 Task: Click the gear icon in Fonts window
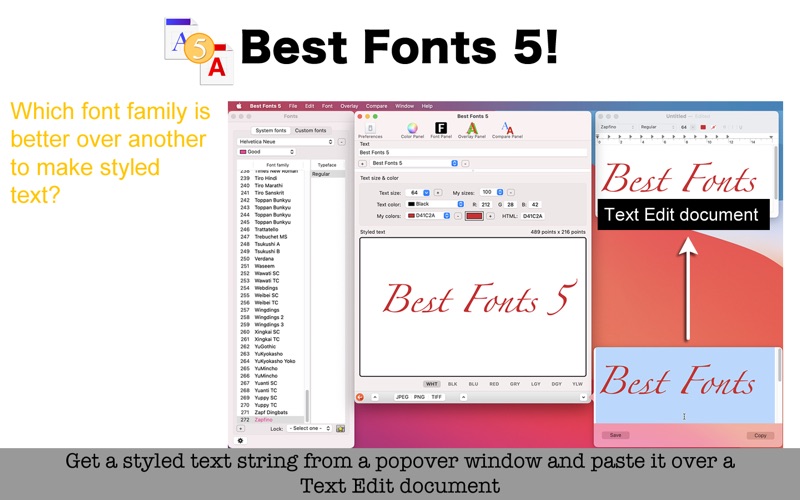(240, 440)
